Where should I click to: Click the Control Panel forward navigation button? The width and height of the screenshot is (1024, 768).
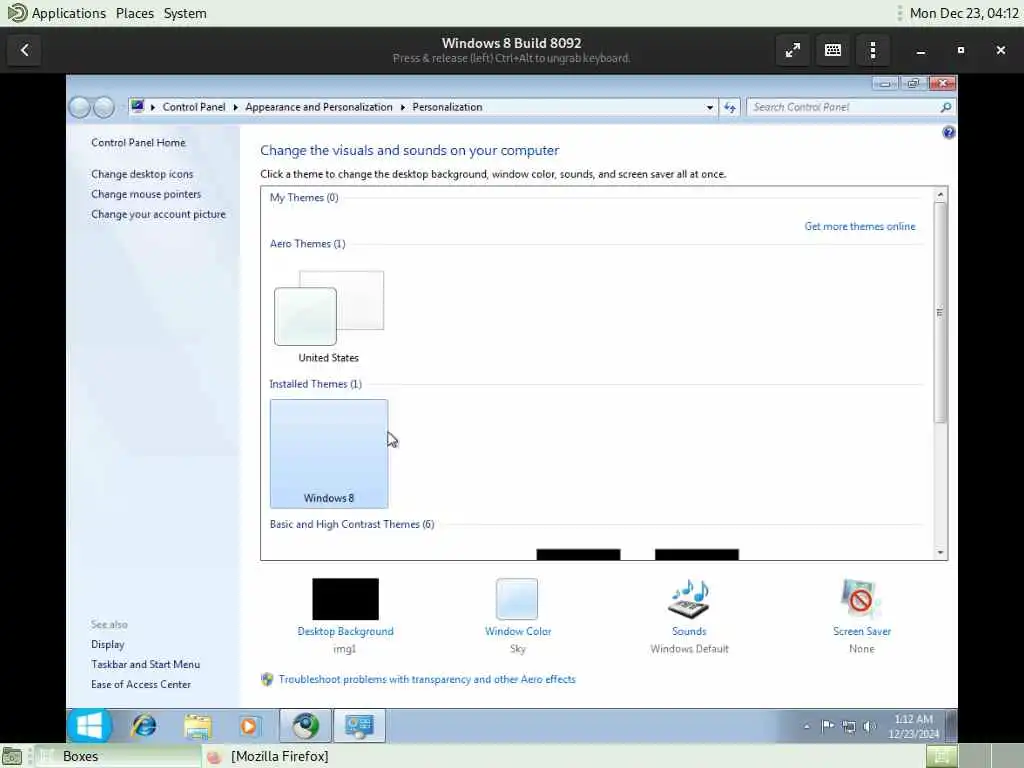pyautogui.click(x=104, y=107)
